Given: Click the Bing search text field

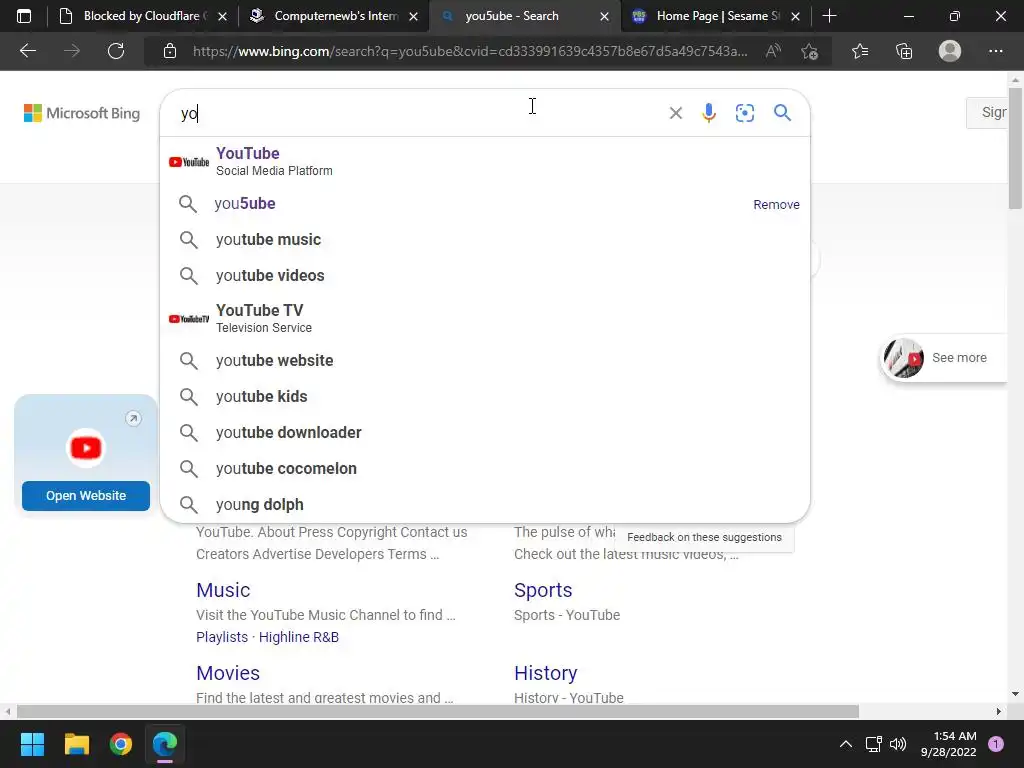Looking at the screenshot, I should 418,114.
